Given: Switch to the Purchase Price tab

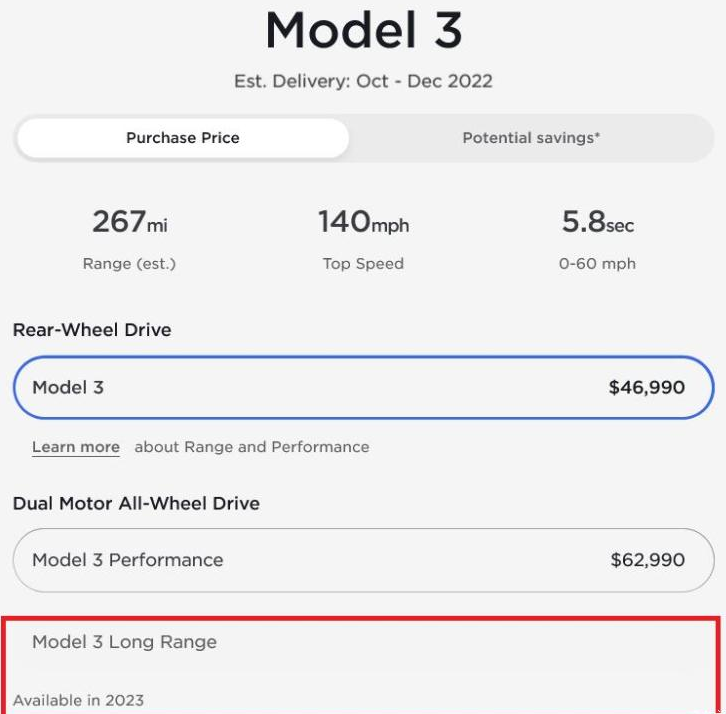Looking at the screenshot, I should pos(183,138).
